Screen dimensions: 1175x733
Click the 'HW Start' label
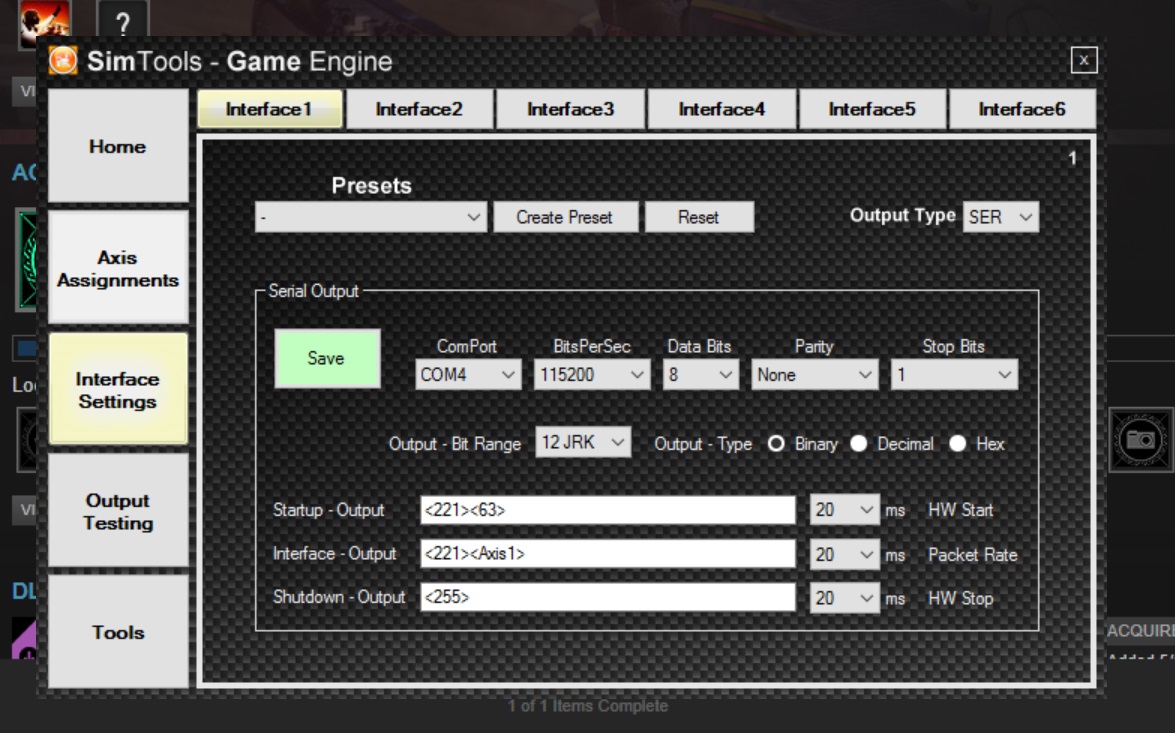click(x=961, y=510)
